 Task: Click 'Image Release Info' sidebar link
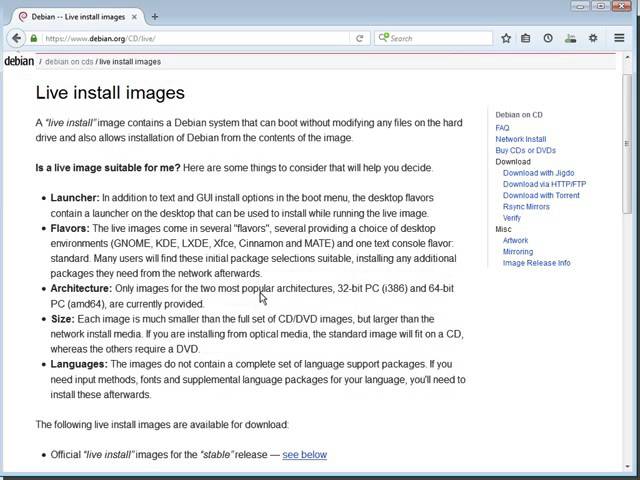click(x=536, y=263)
